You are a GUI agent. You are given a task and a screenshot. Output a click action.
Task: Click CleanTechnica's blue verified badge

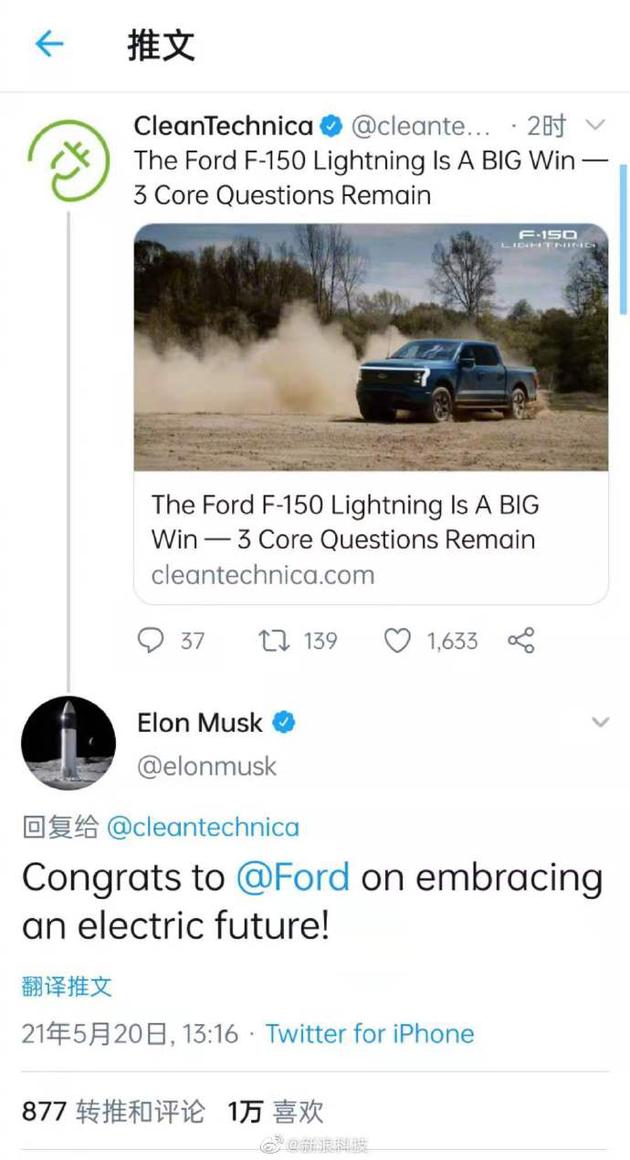(331, 127)
